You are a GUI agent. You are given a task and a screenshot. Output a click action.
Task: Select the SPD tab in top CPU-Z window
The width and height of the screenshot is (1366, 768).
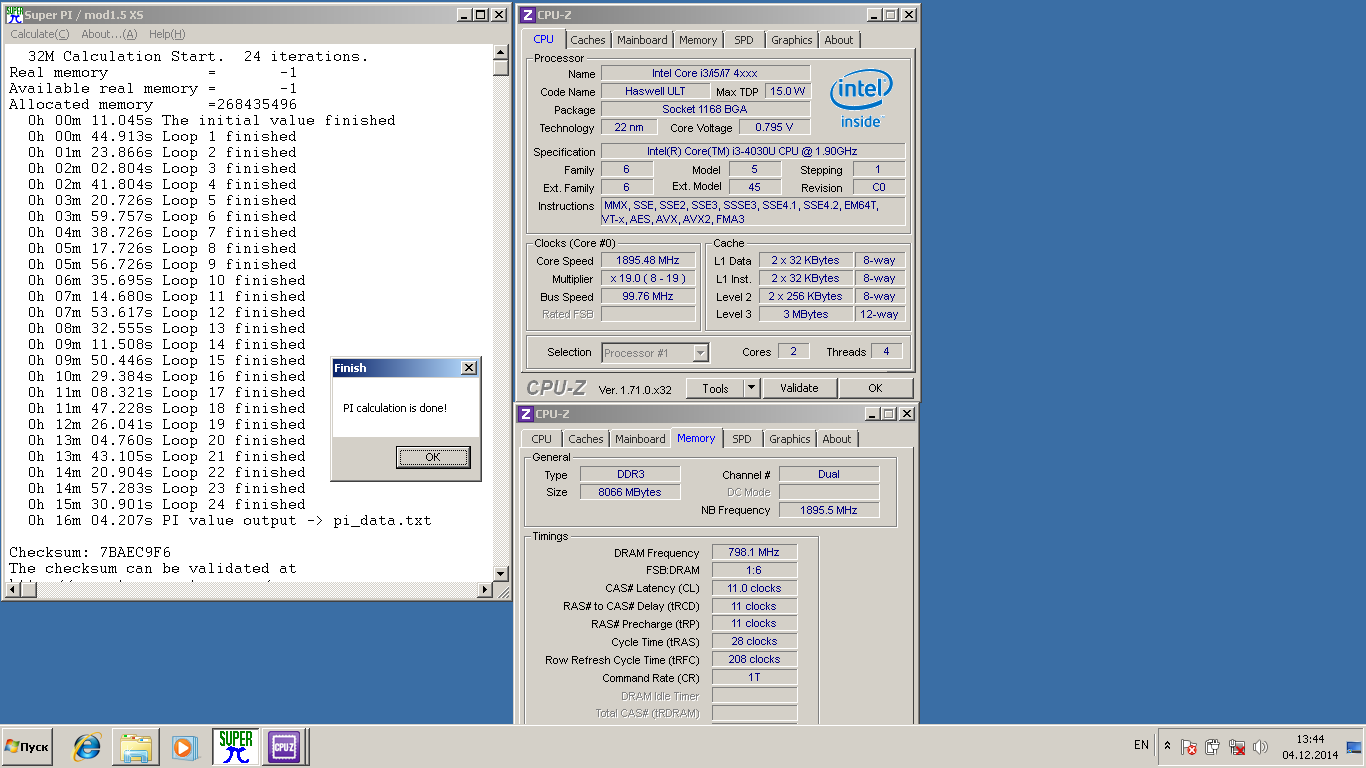point(744,40)
